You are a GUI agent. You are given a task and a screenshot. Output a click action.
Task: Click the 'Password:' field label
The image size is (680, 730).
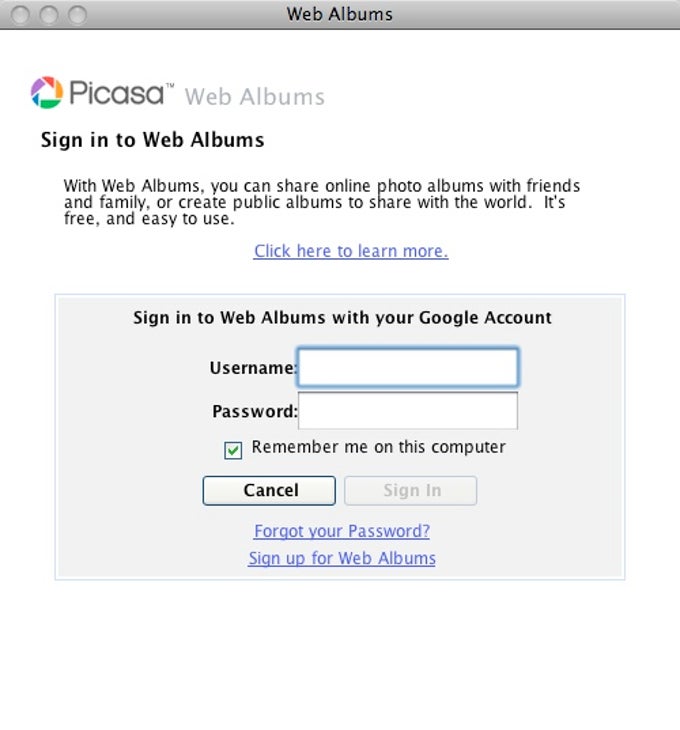255,411
